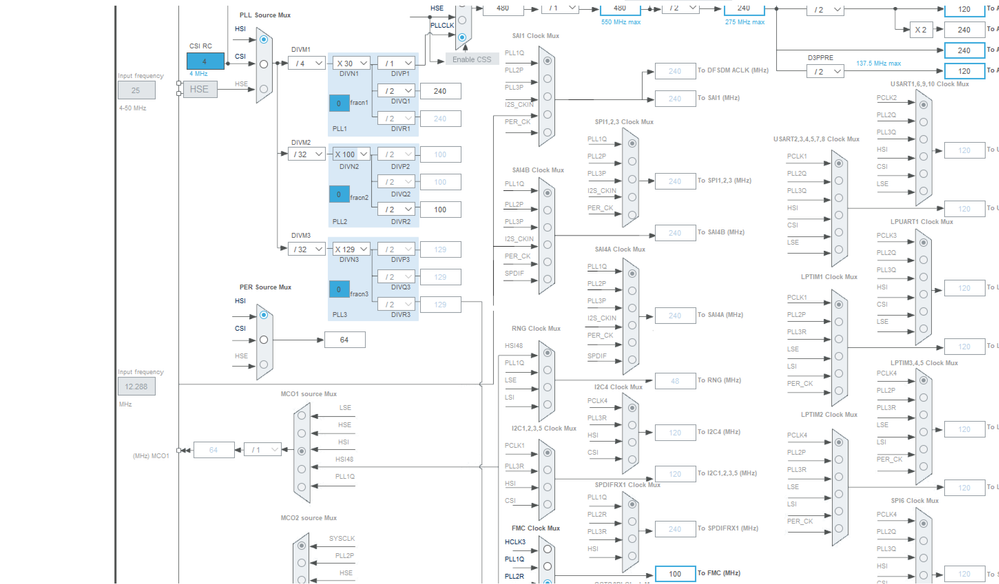Select LSE in the RNG Clock Mux

click(547, 387)
